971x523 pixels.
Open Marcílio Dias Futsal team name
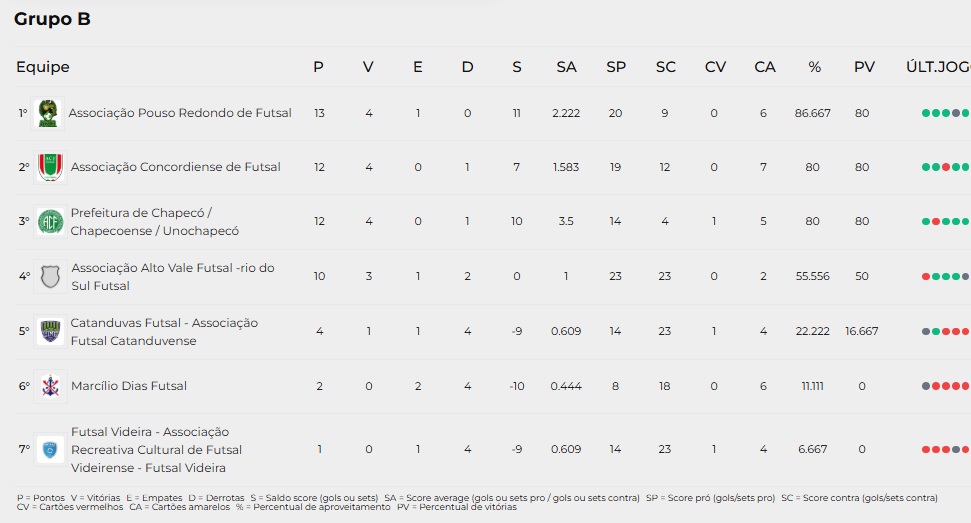[x=129, y=386]
